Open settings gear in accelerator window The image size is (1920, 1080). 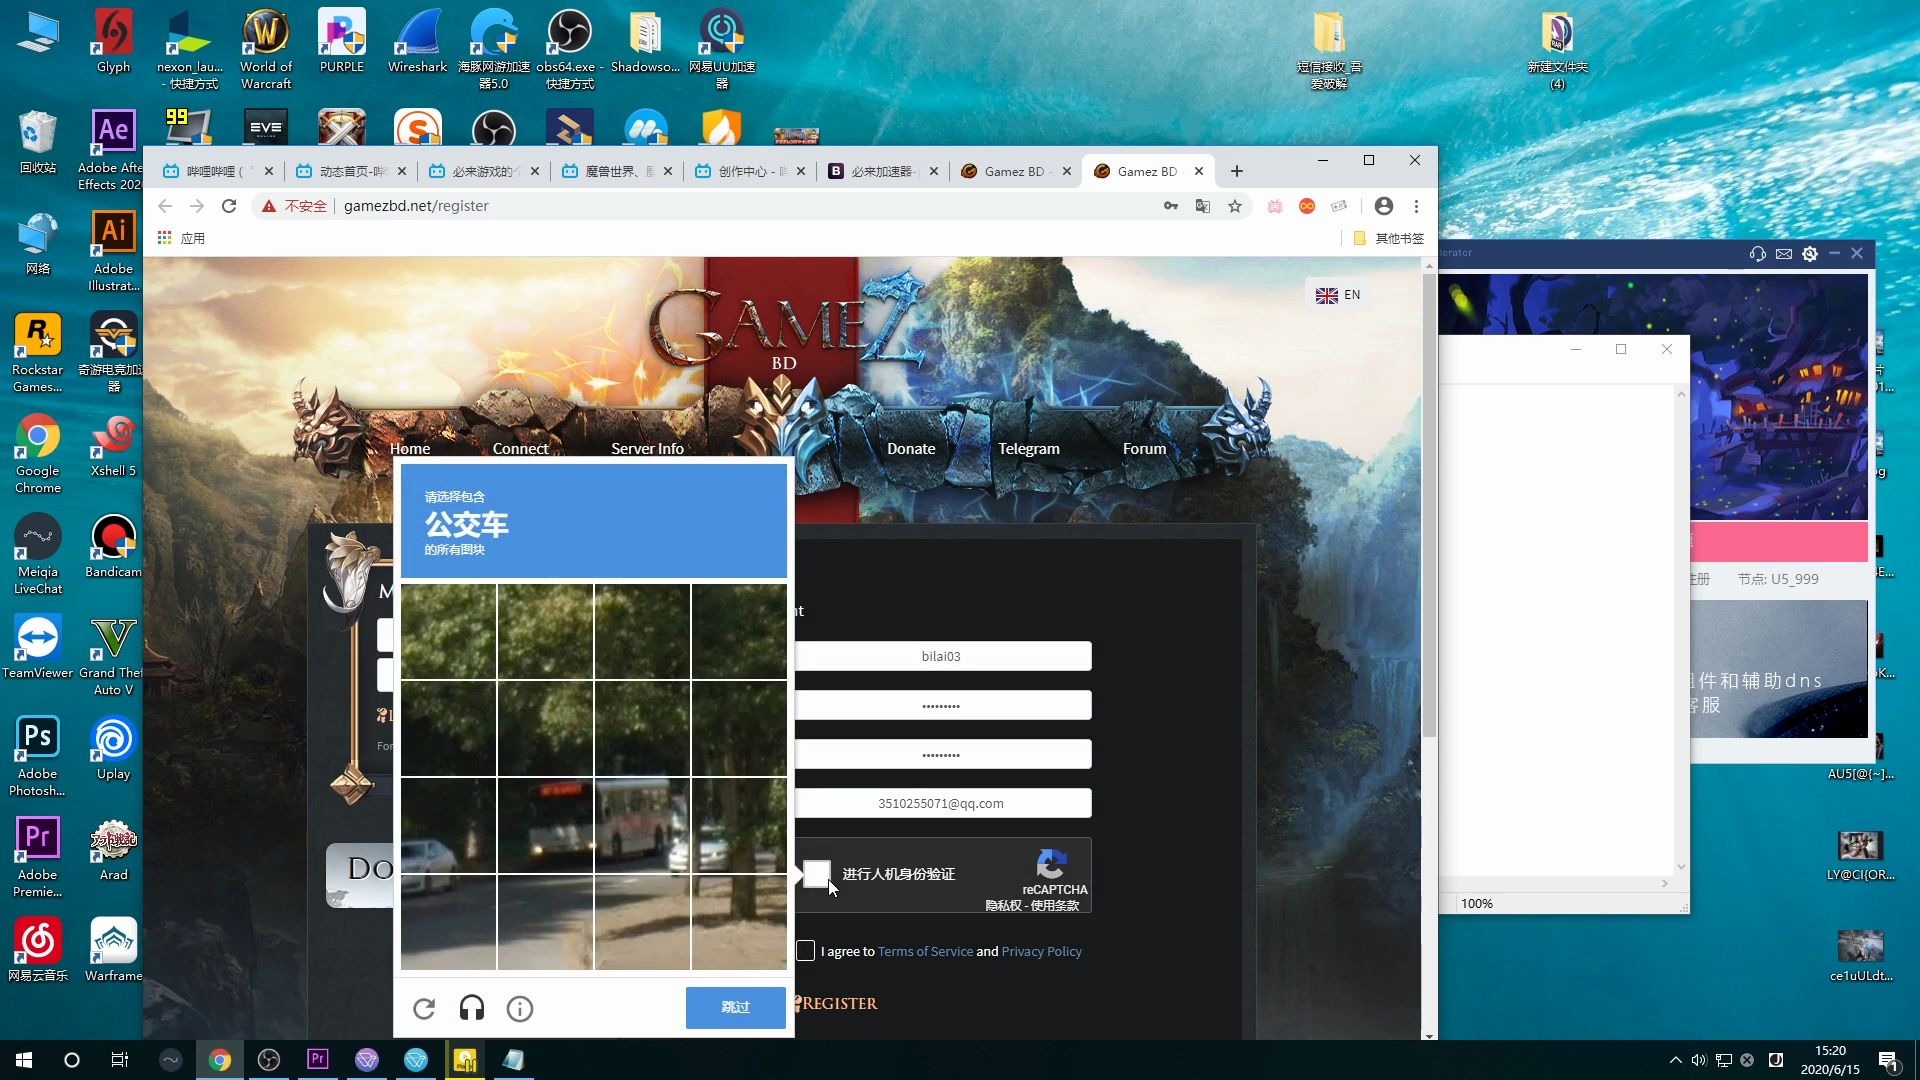(x=1810, y=254)
